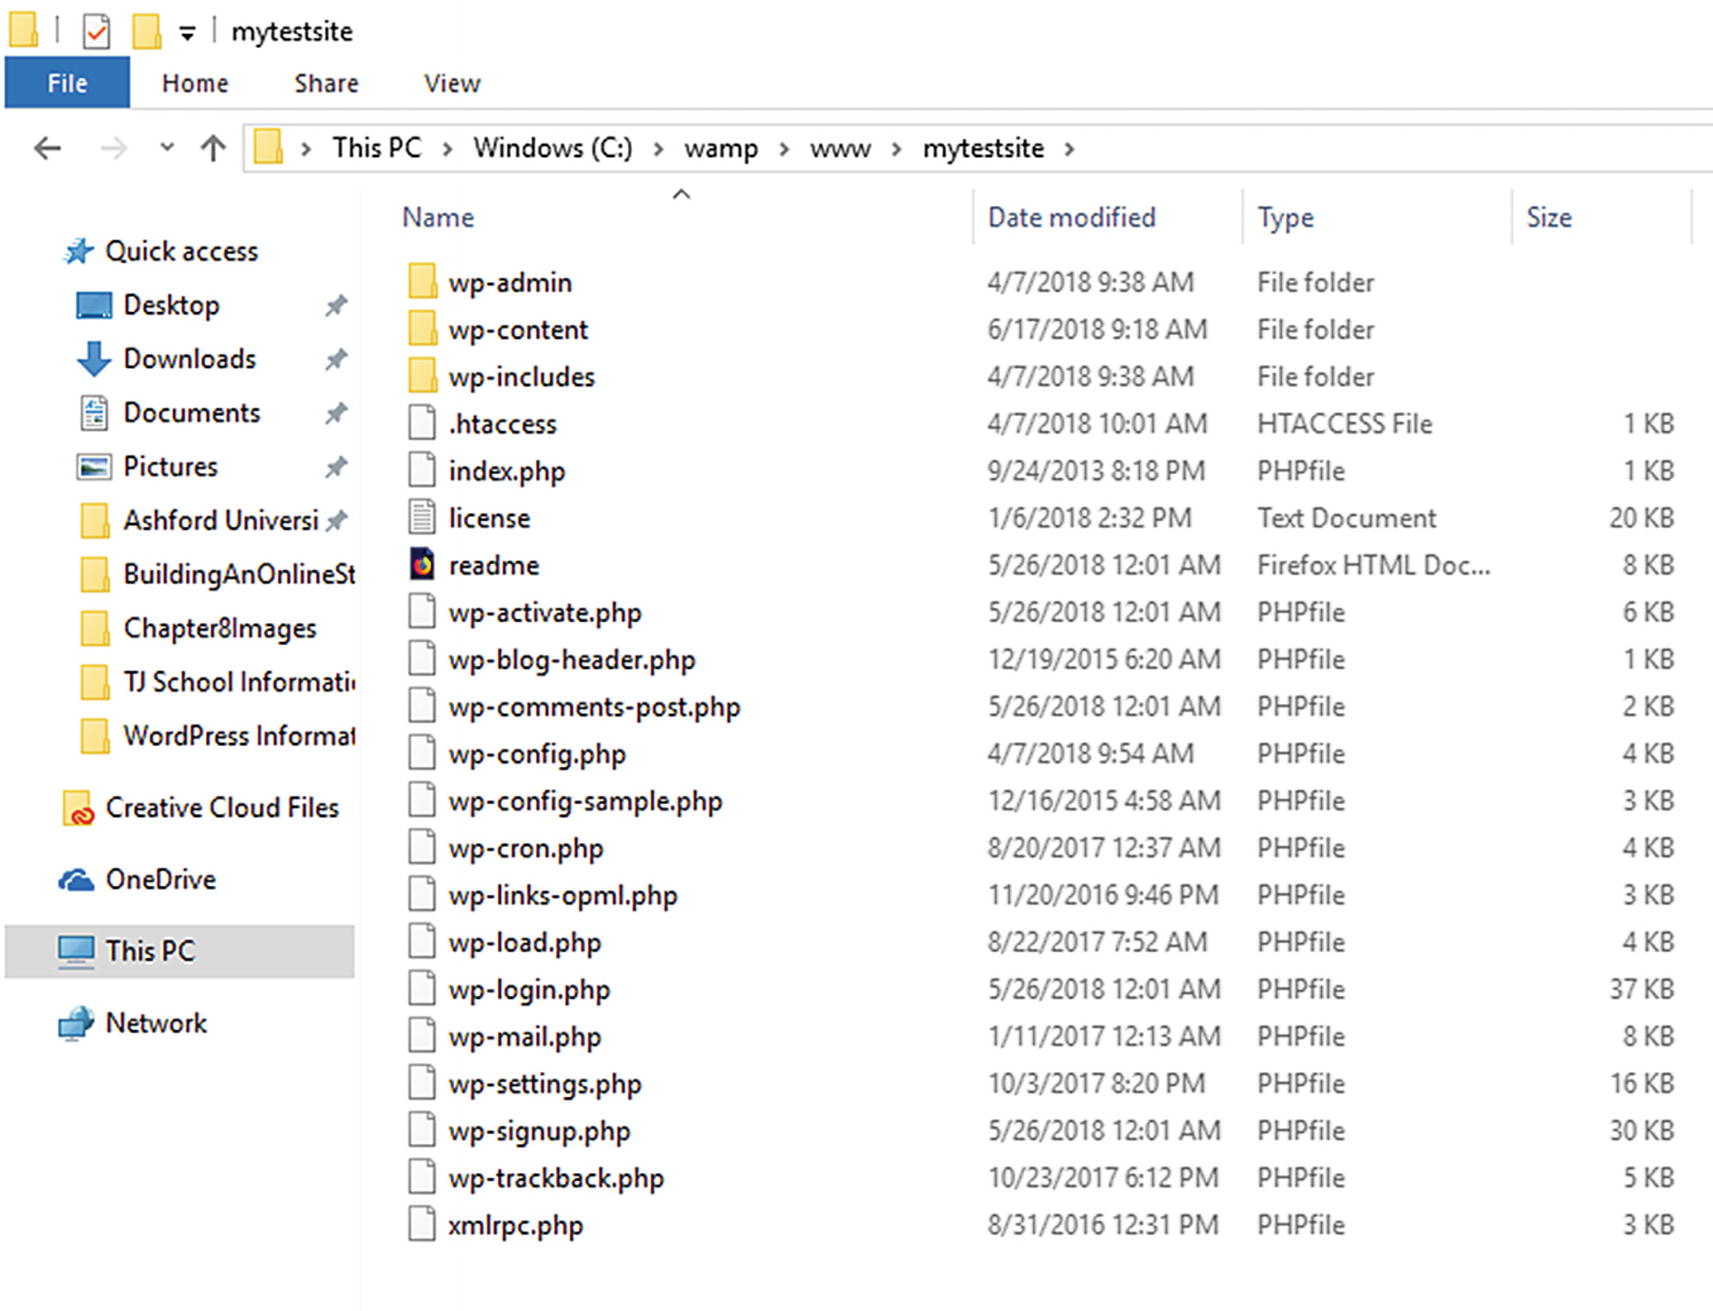Click the Back navigation arrow
Screen dimensions: 1713x1311
(x=47, y=149)
